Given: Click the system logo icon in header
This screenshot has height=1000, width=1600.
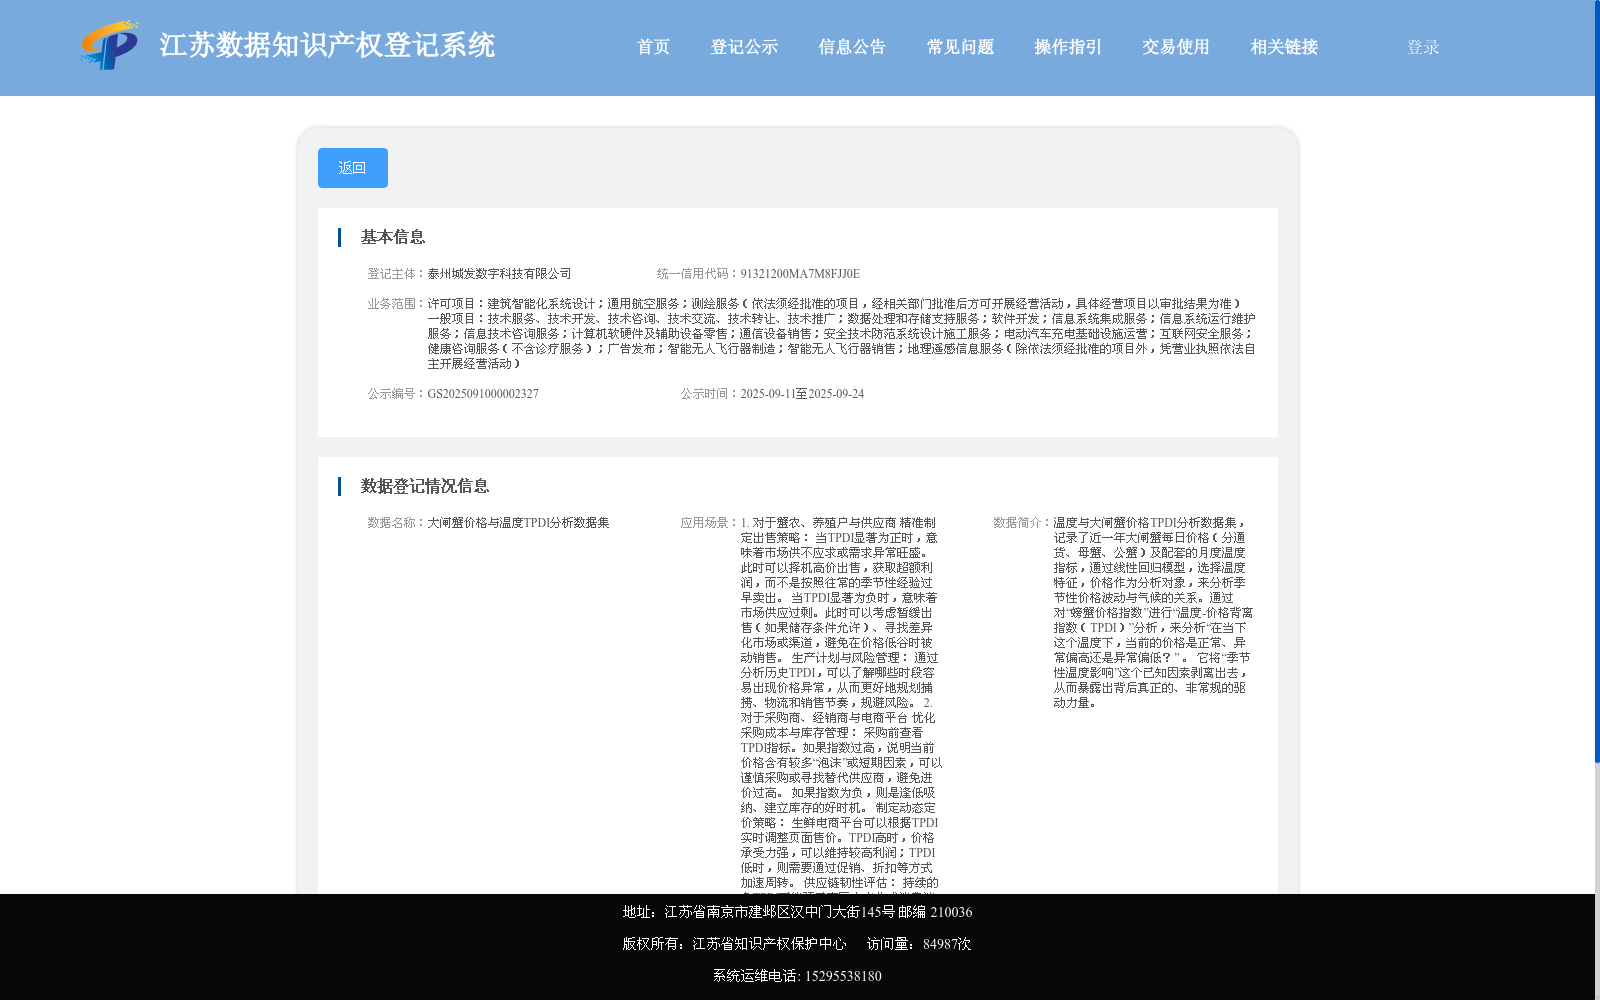Looking at the screenshot, I should [x=110, y=46].
